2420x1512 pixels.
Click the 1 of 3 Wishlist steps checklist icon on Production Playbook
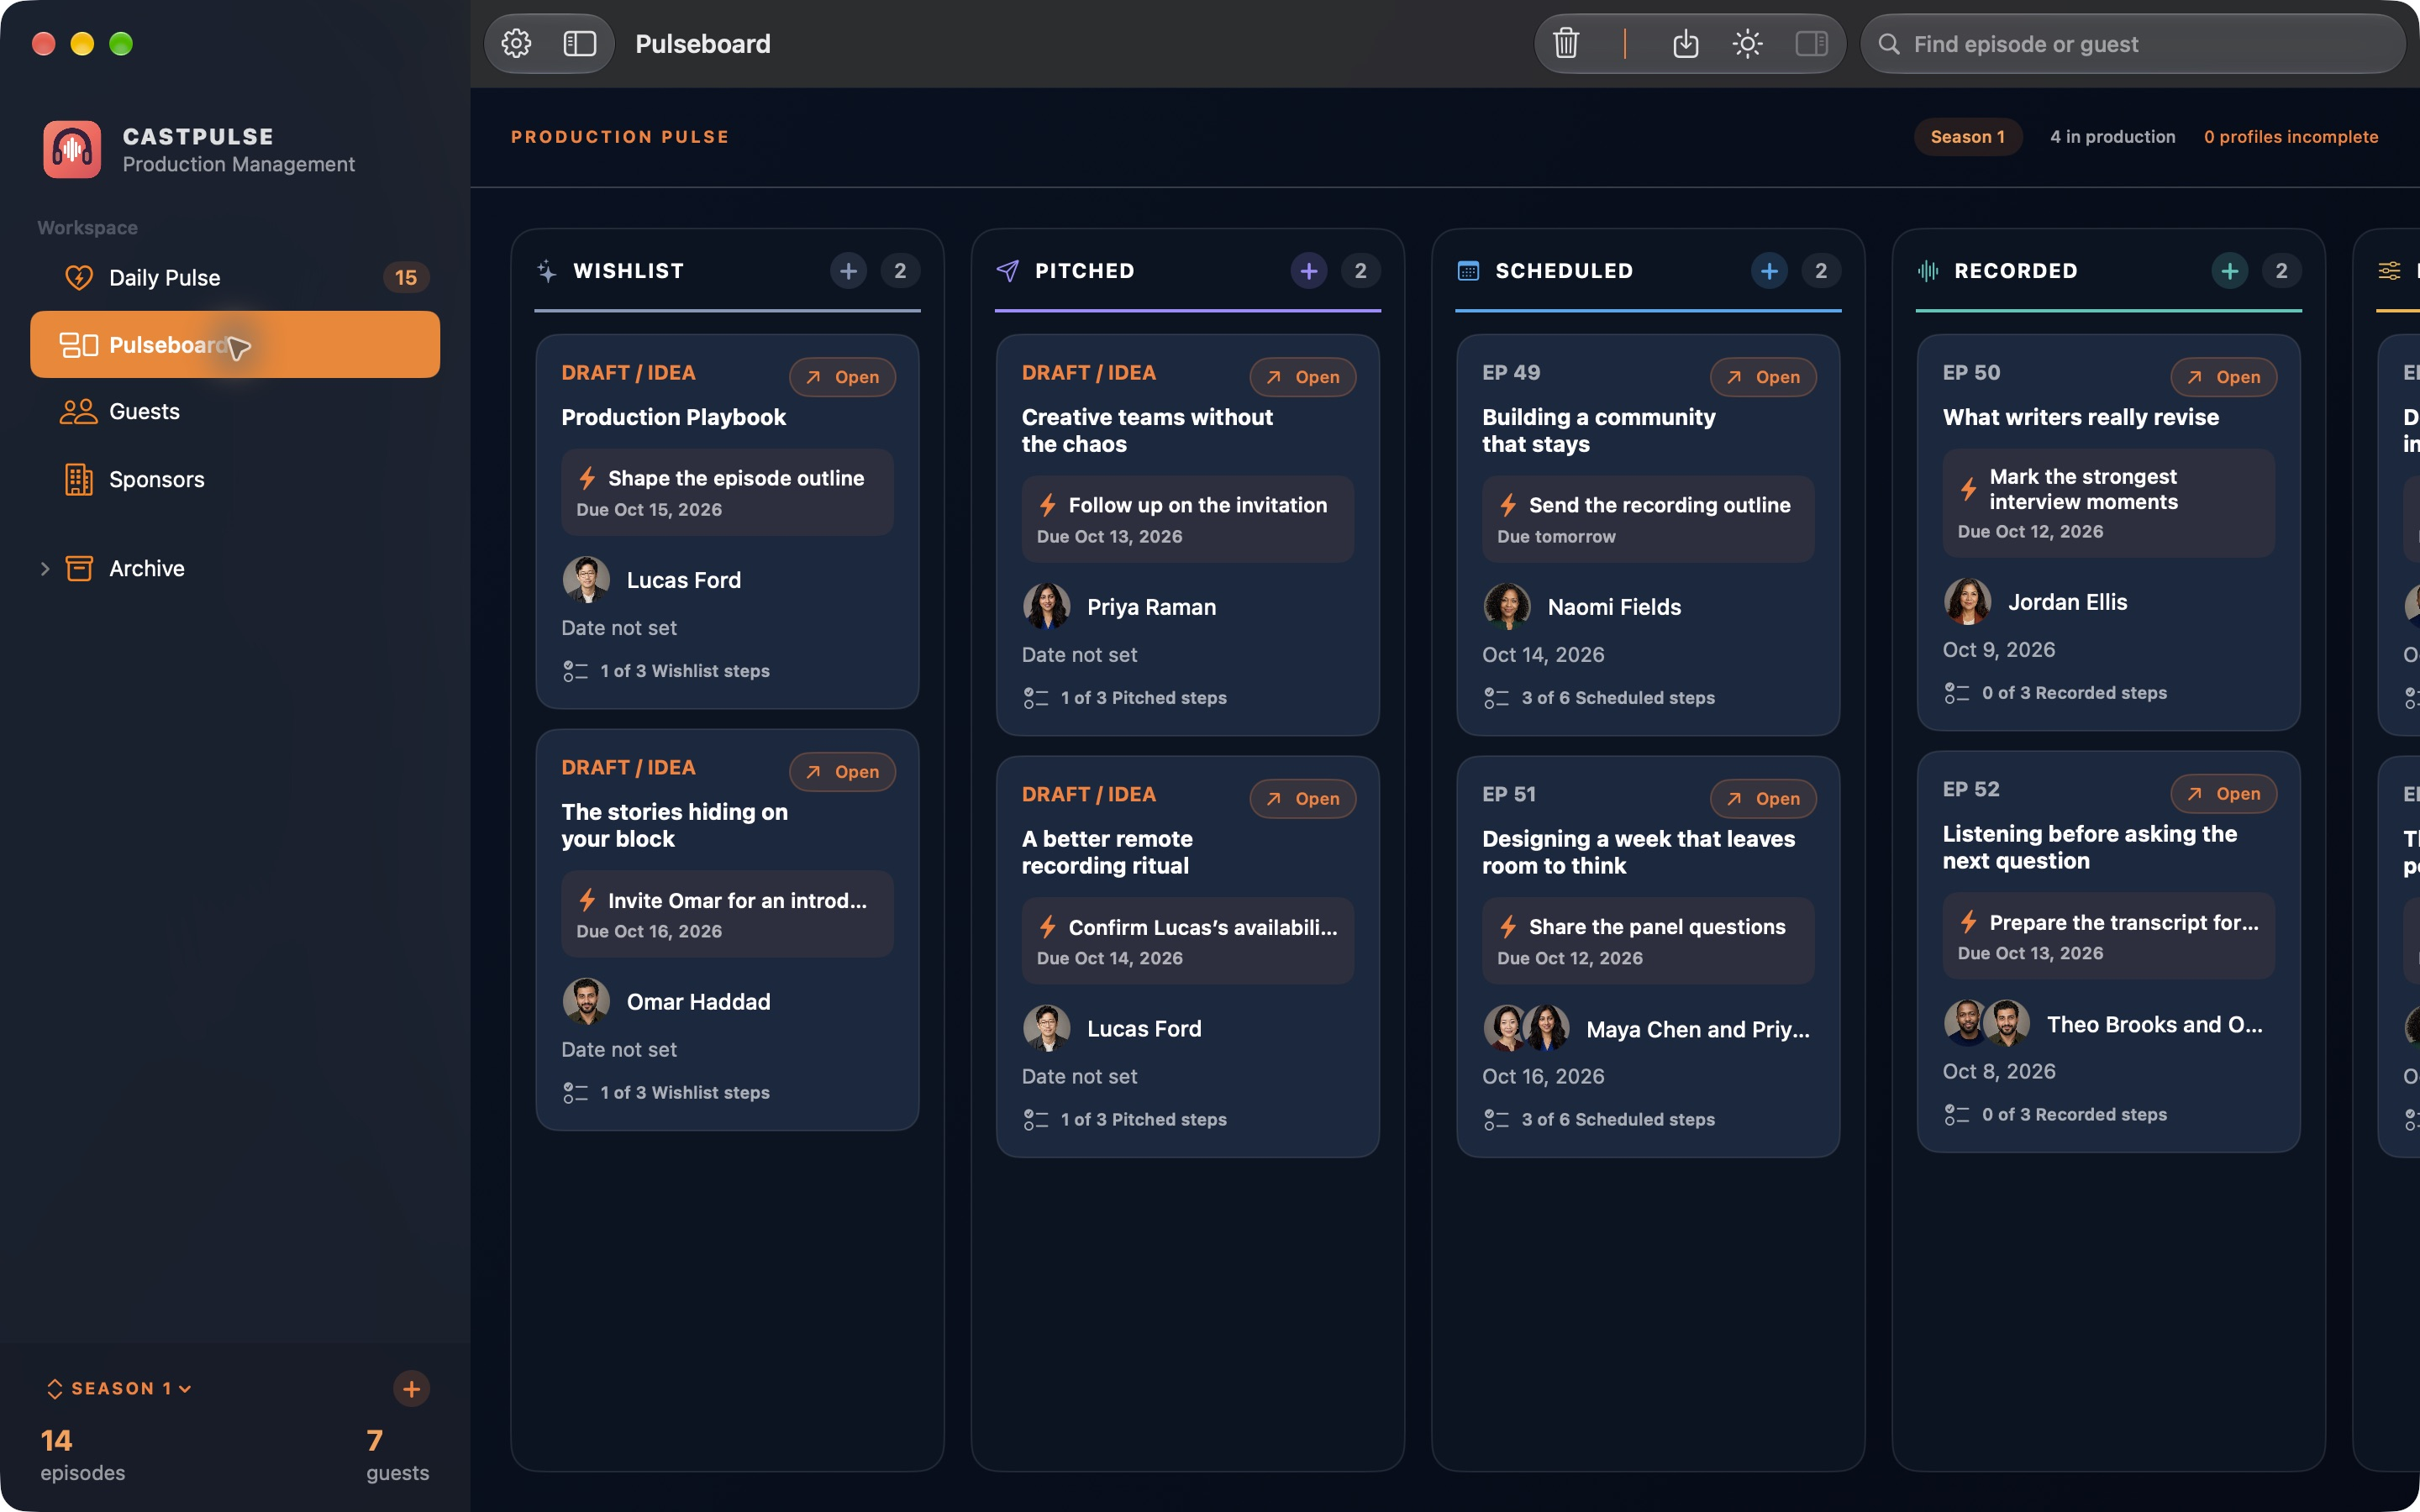(576, 671)
